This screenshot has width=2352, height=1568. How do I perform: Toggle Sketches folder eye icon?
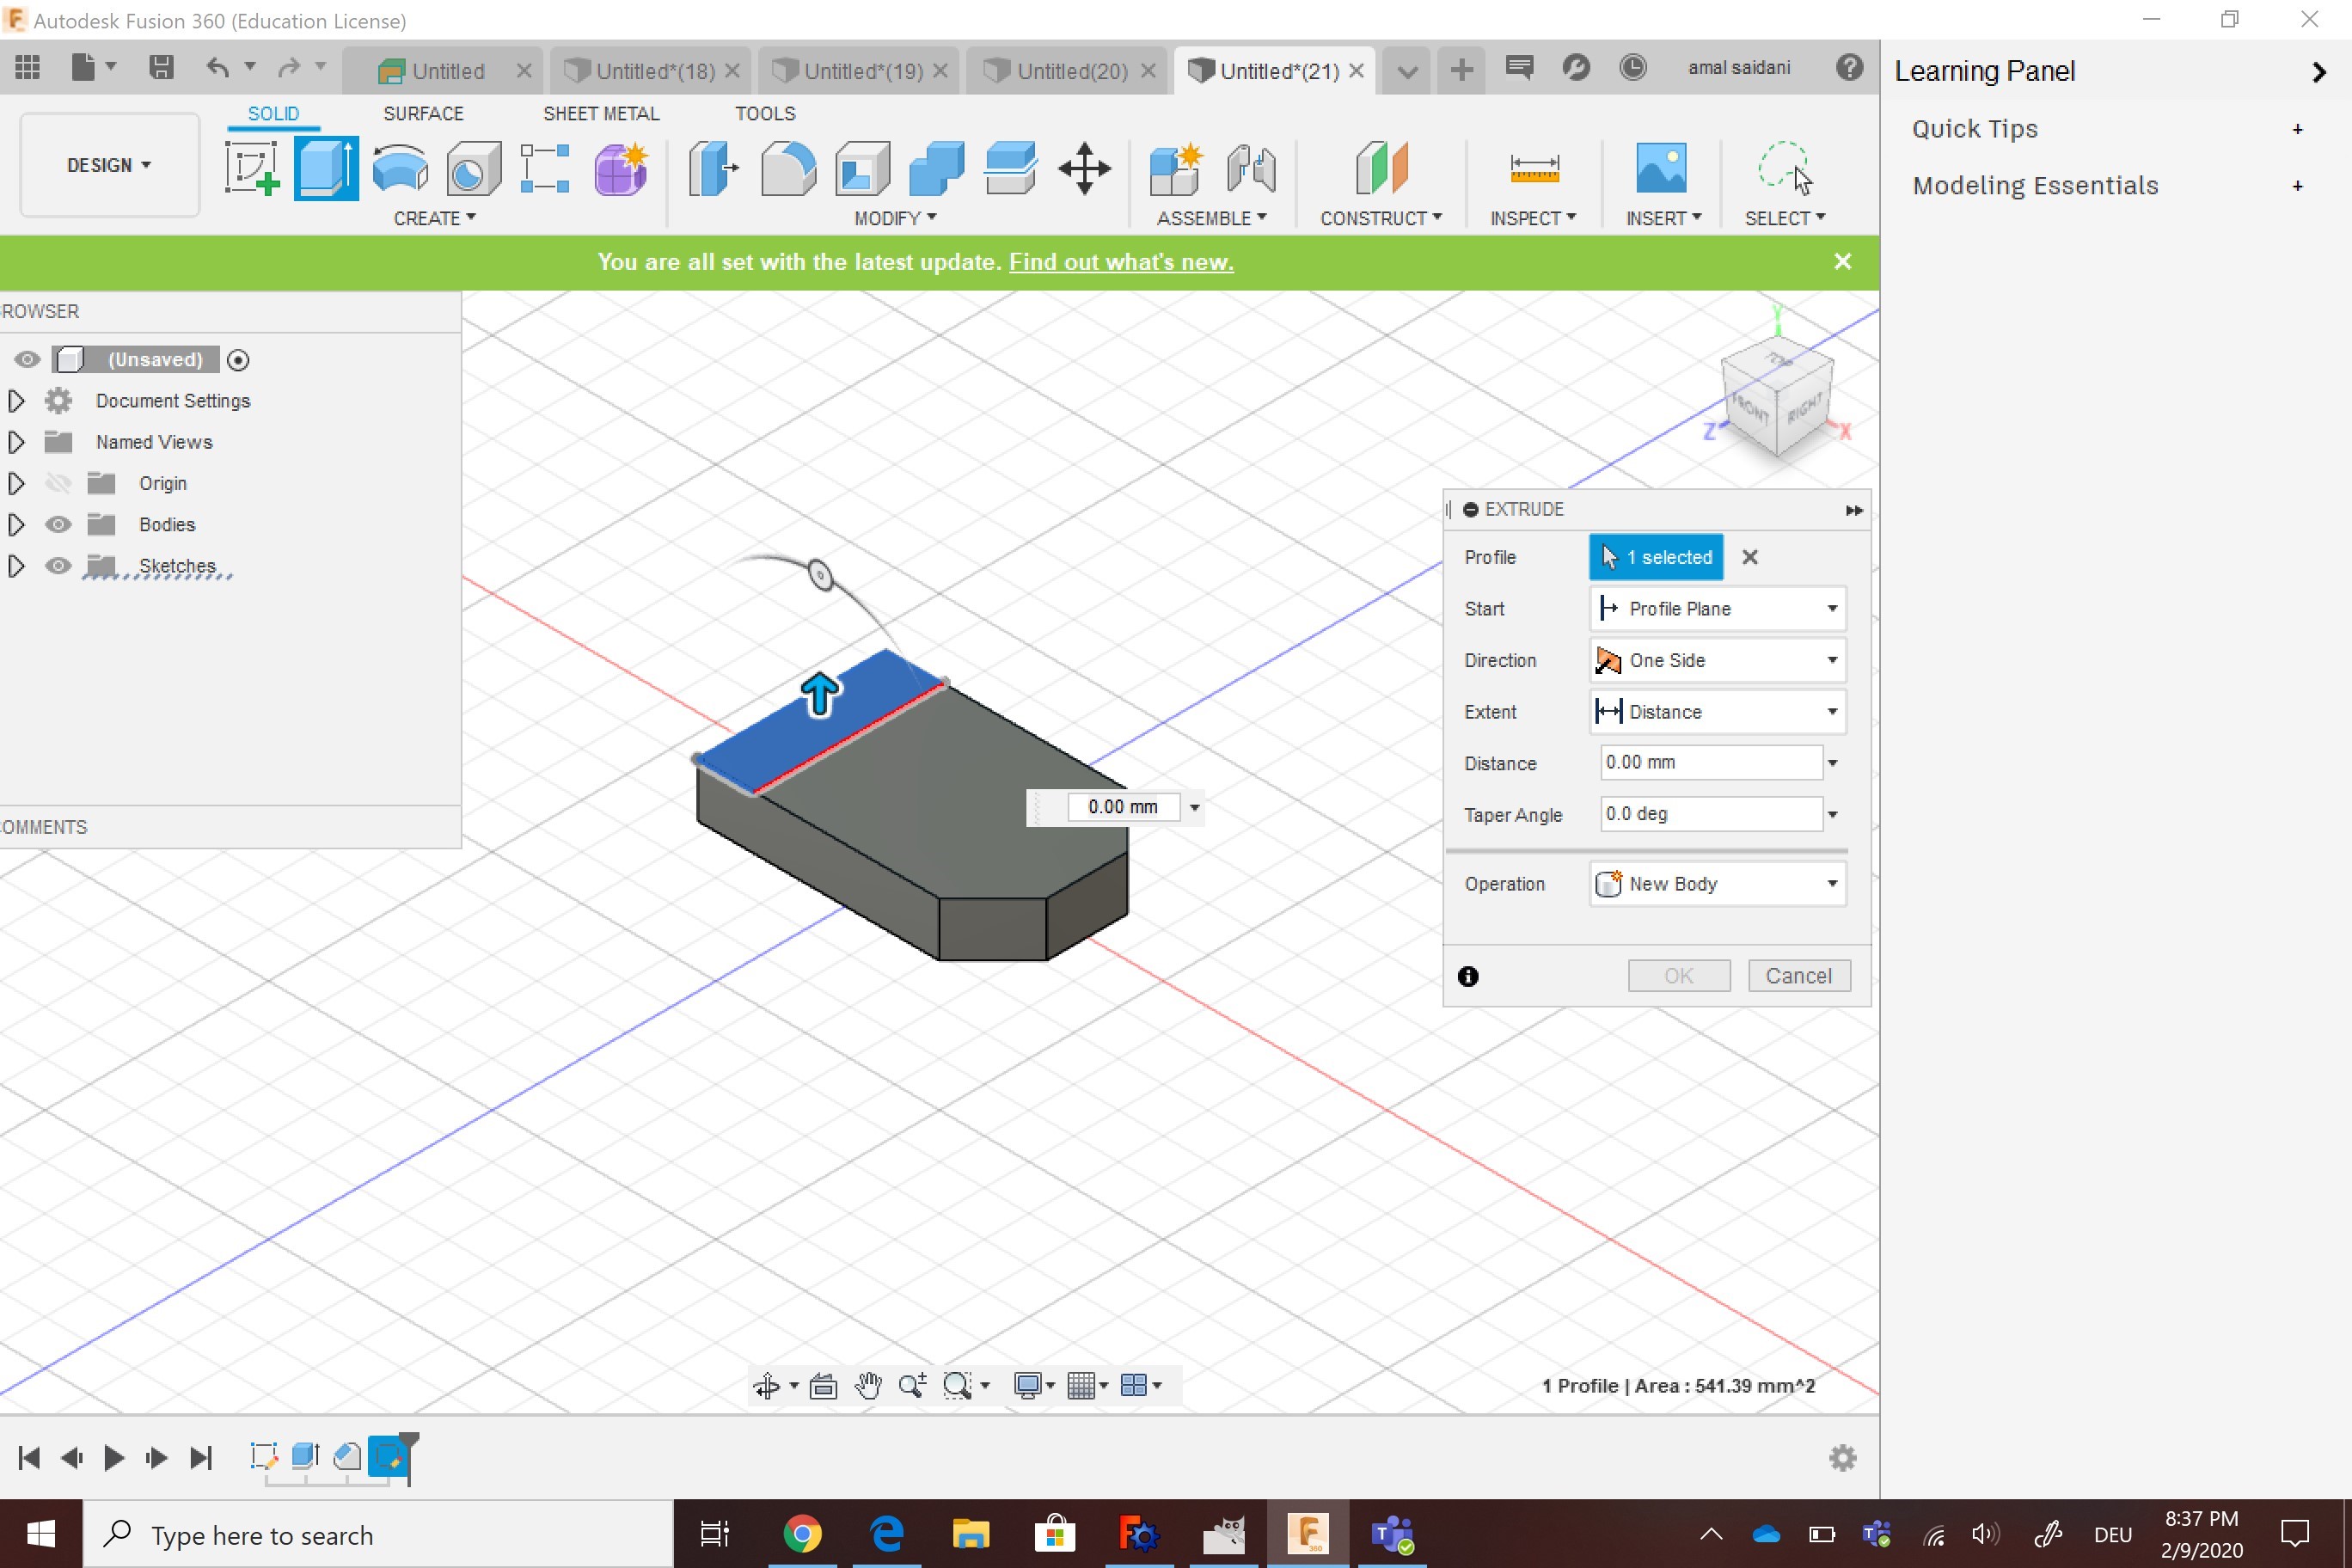[x=58, y=566]
